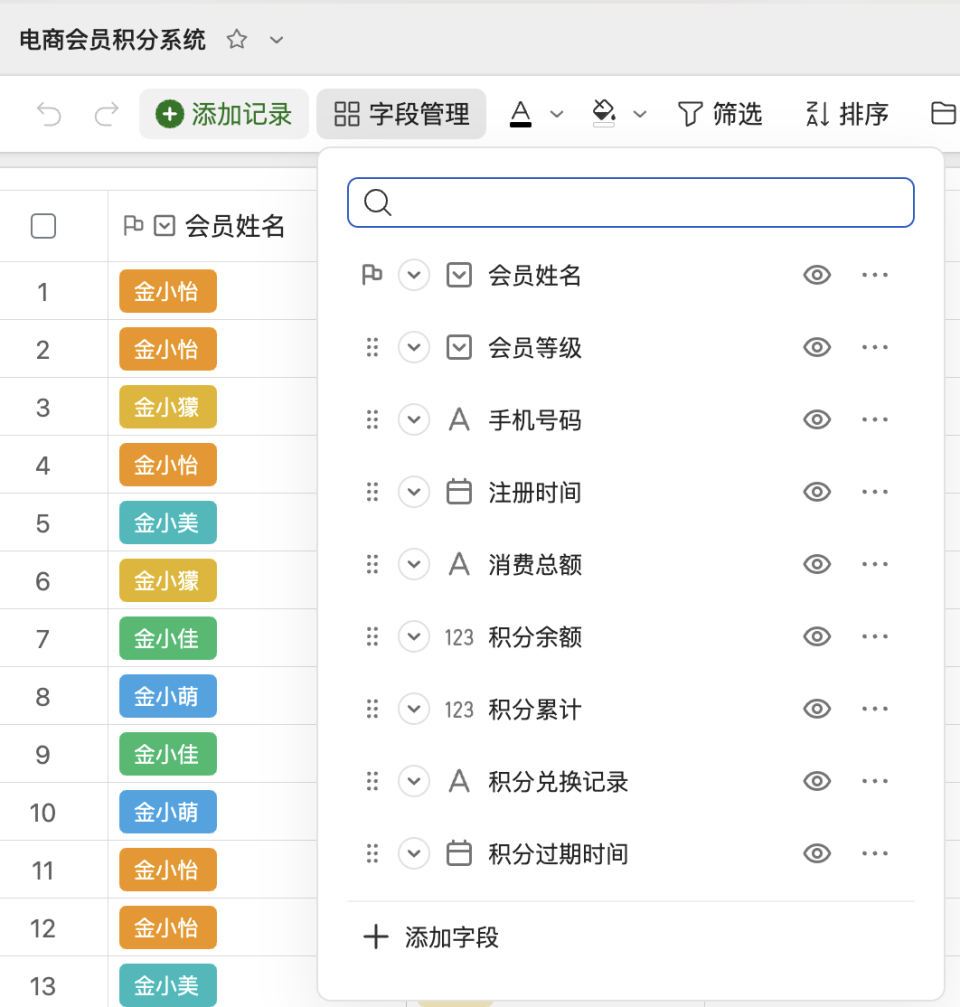Click the 筛选 filter funnel icon
960x1007 pixels.
pyautogui.click(x=690, y=114)
